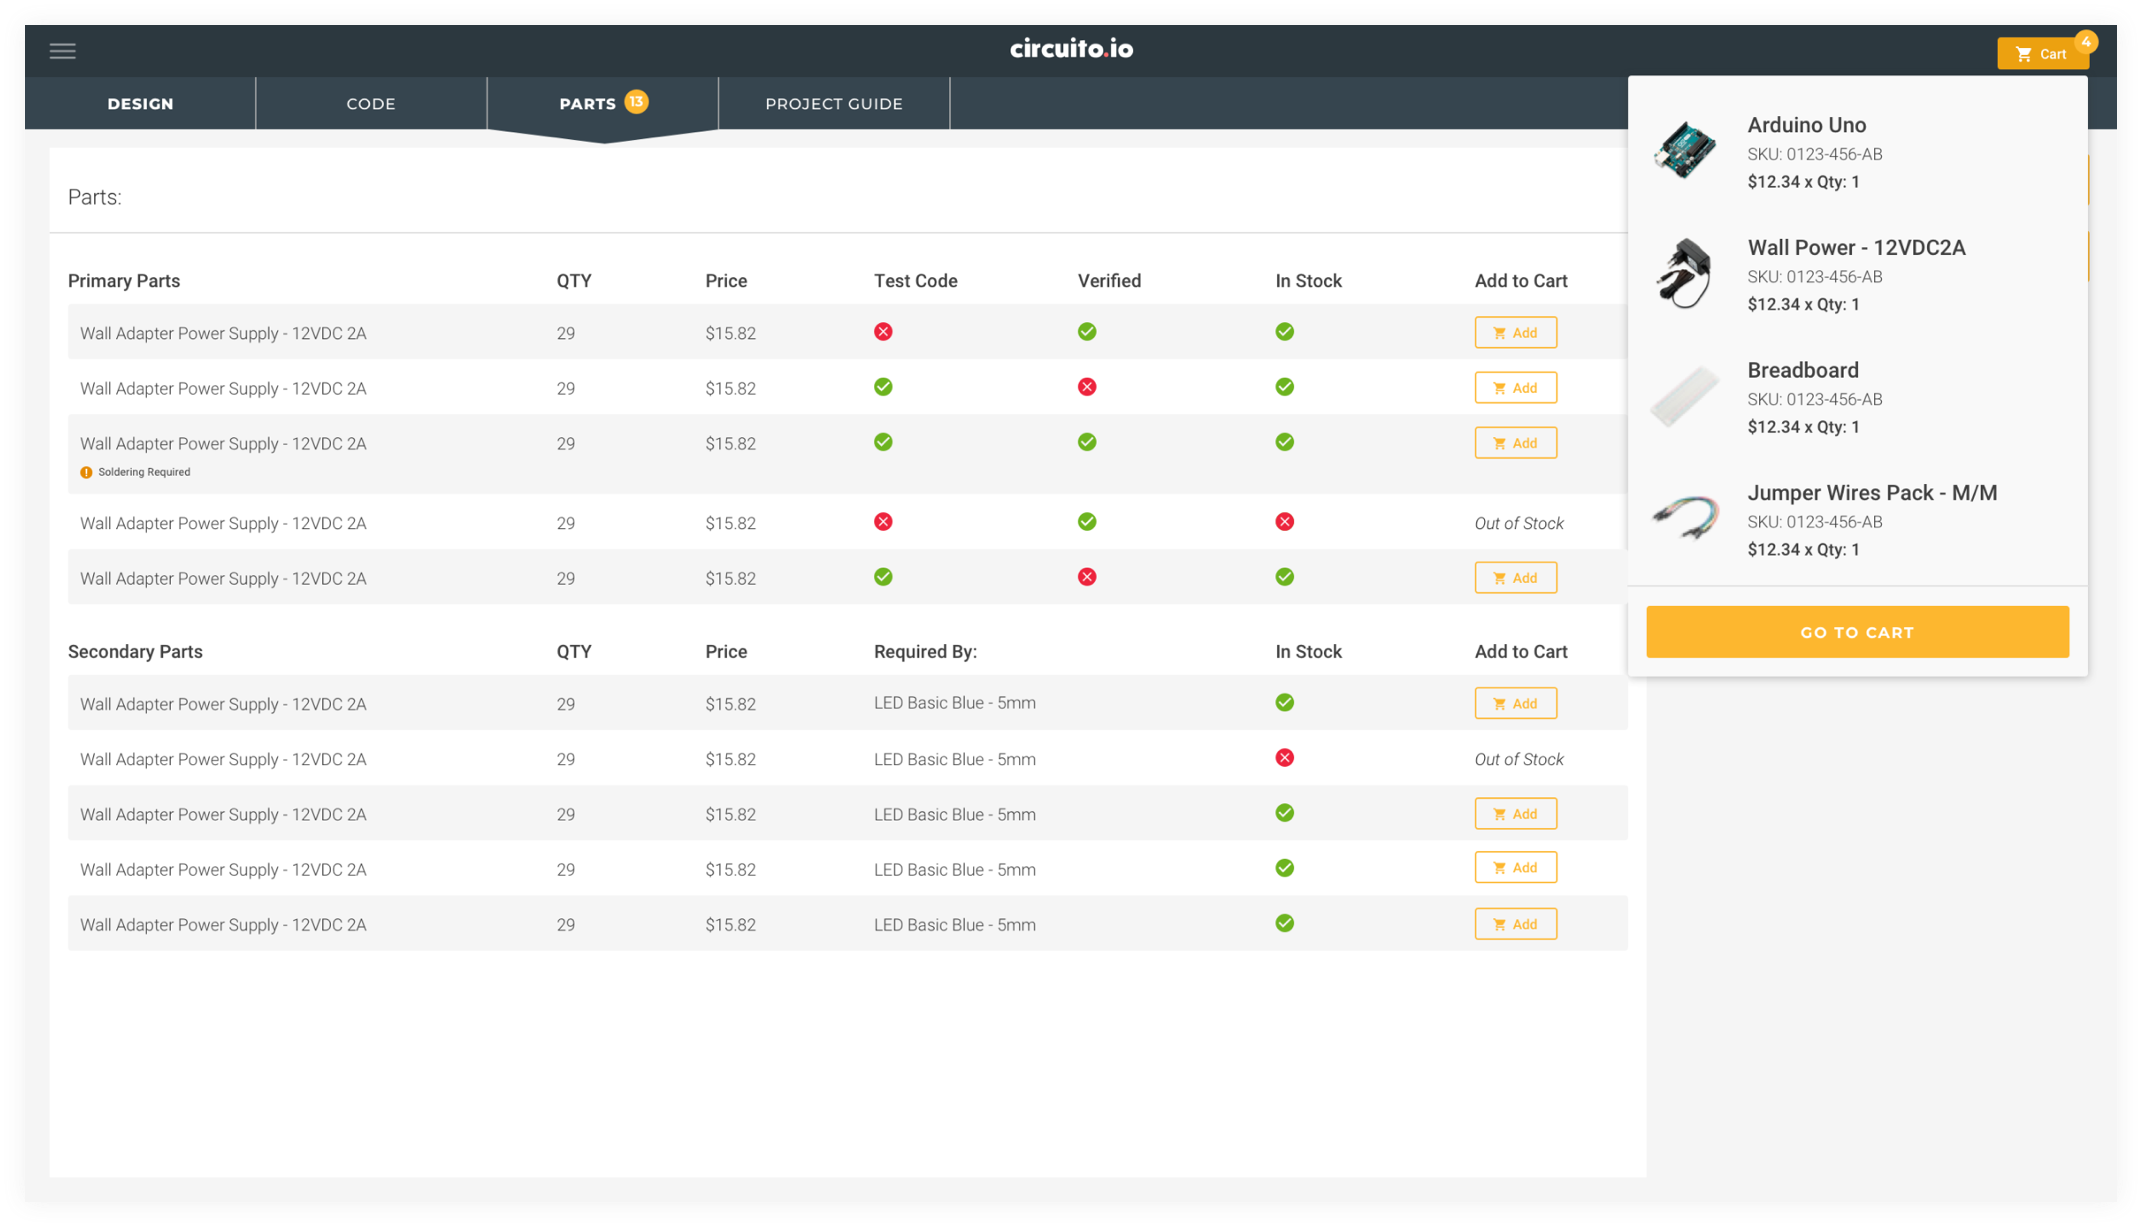Open the Project Guide tab

pos(833,104)
